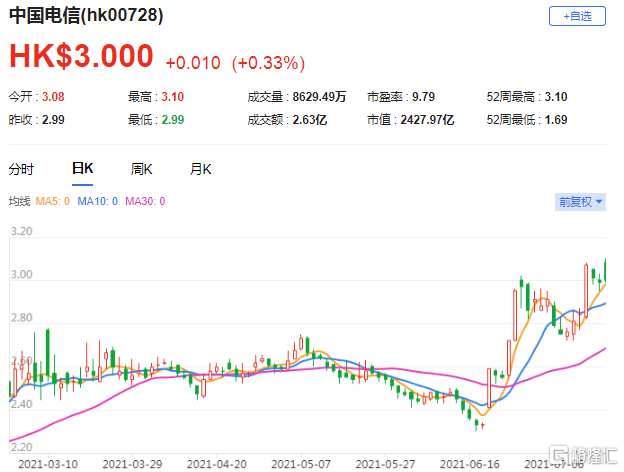
Task: Click the 2.20 price axis label
Action: click(x=21, y=447)
